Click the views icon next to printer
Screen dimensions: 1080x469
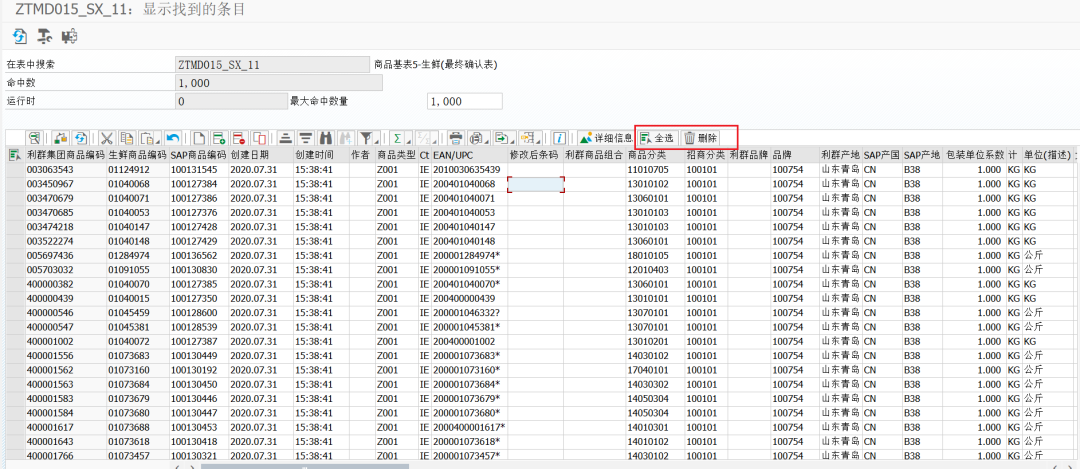[x=476, y=138]
